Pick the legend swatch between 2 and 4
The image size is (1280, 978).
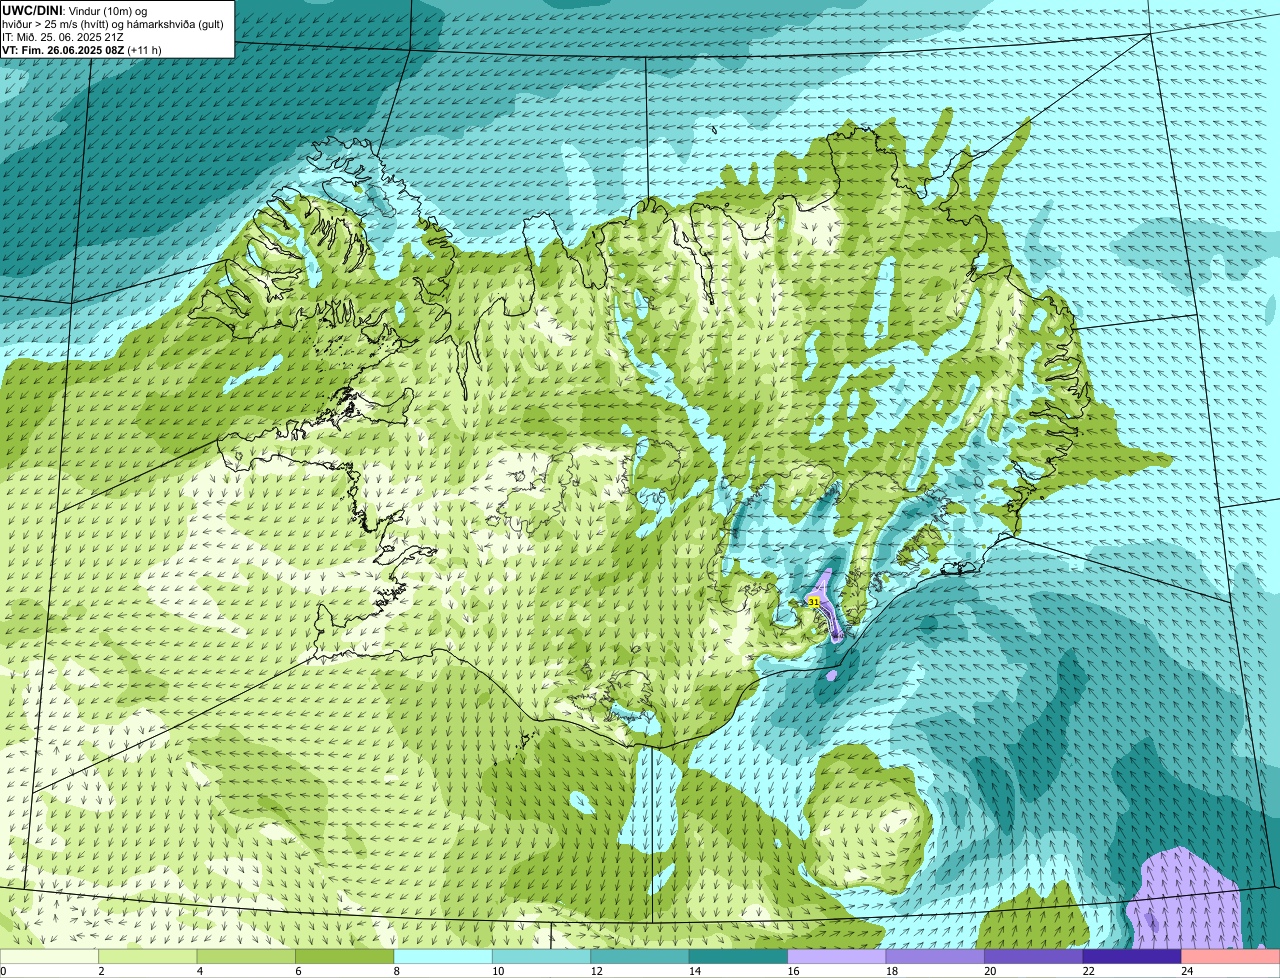pyautogui.click(x=148, y=956)
